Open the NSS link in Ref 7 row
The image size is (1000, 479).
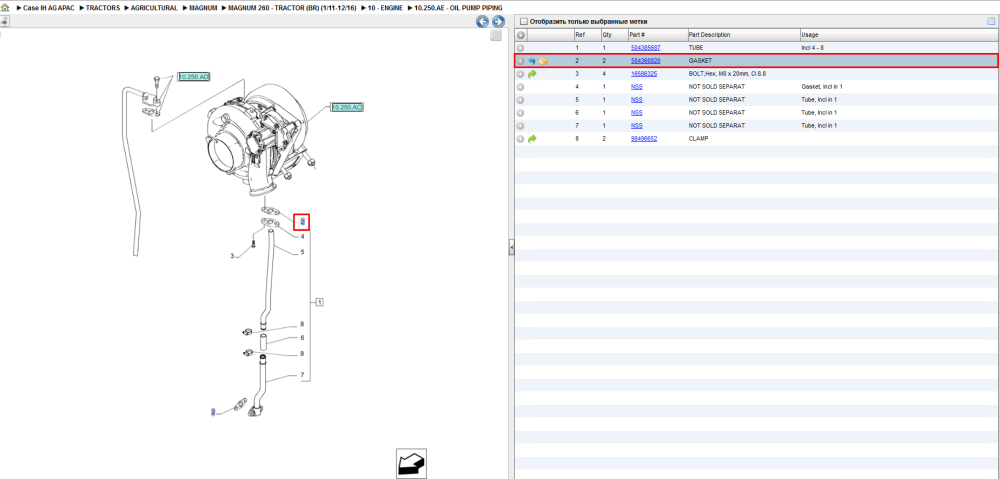pos(636,126)
